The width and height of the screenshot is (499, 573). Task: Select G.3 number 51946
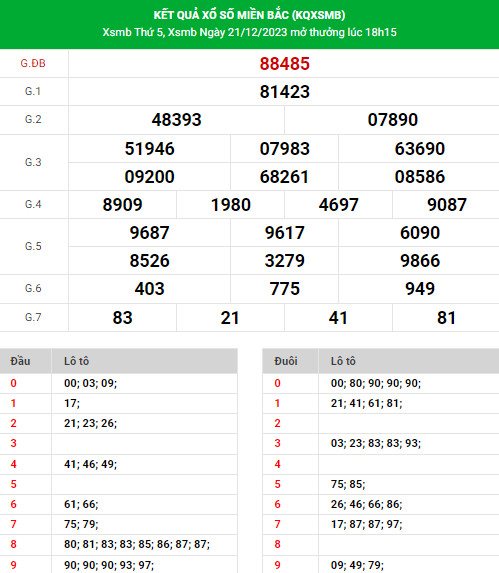point(149,149)
